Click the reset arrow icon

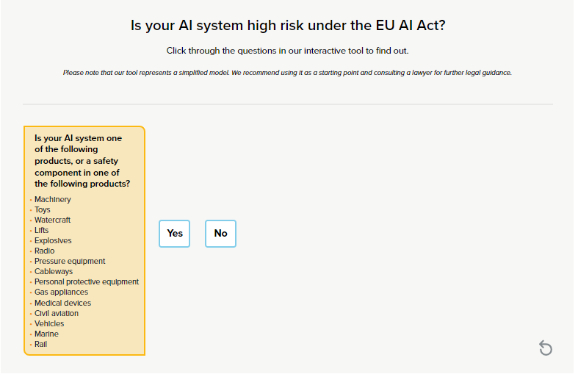[x=546, y=348]
